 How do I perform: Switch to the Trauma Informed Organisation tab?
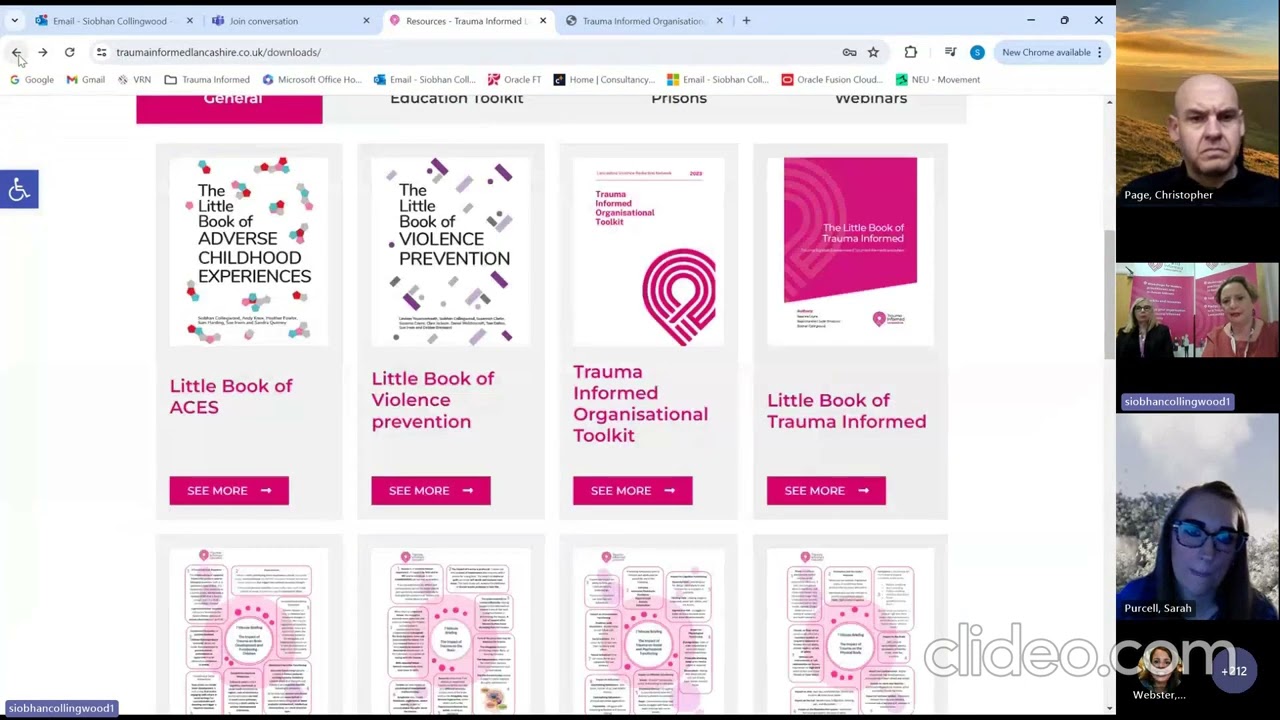tap(642, 21)
